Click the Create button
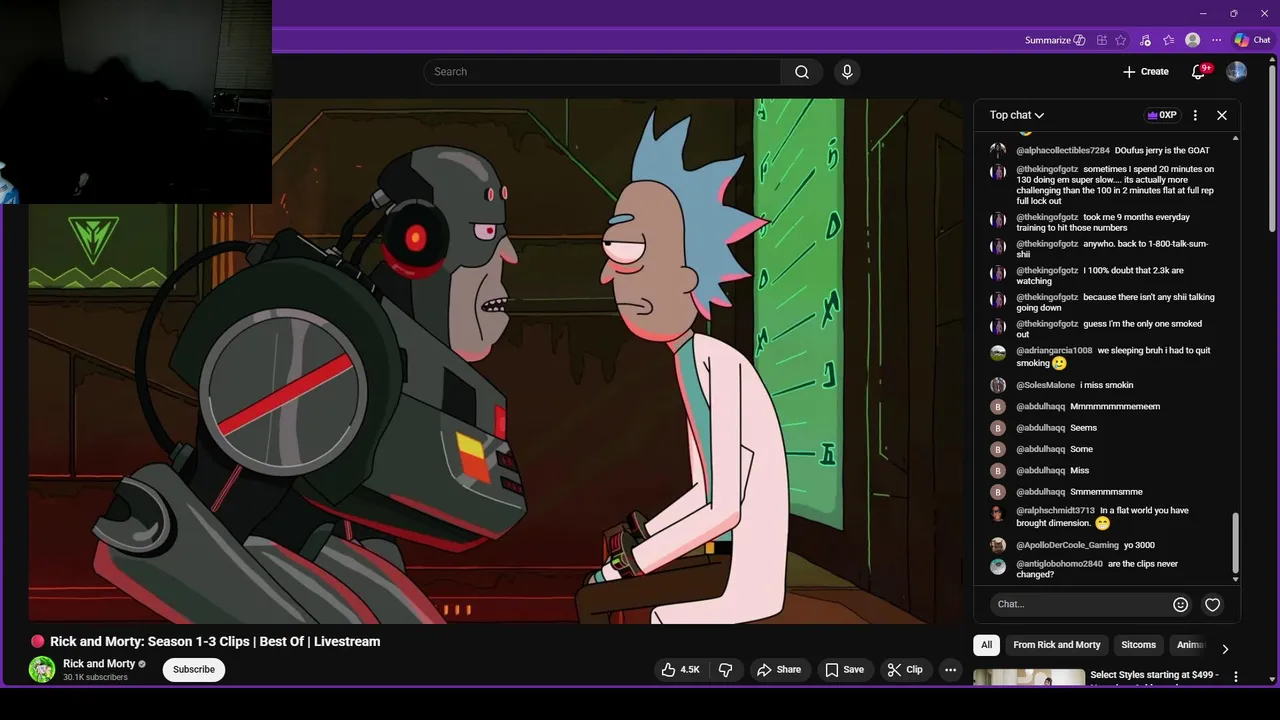Image resolution: width=1280 pixels, height=720 pixels. click(1146, 72)
